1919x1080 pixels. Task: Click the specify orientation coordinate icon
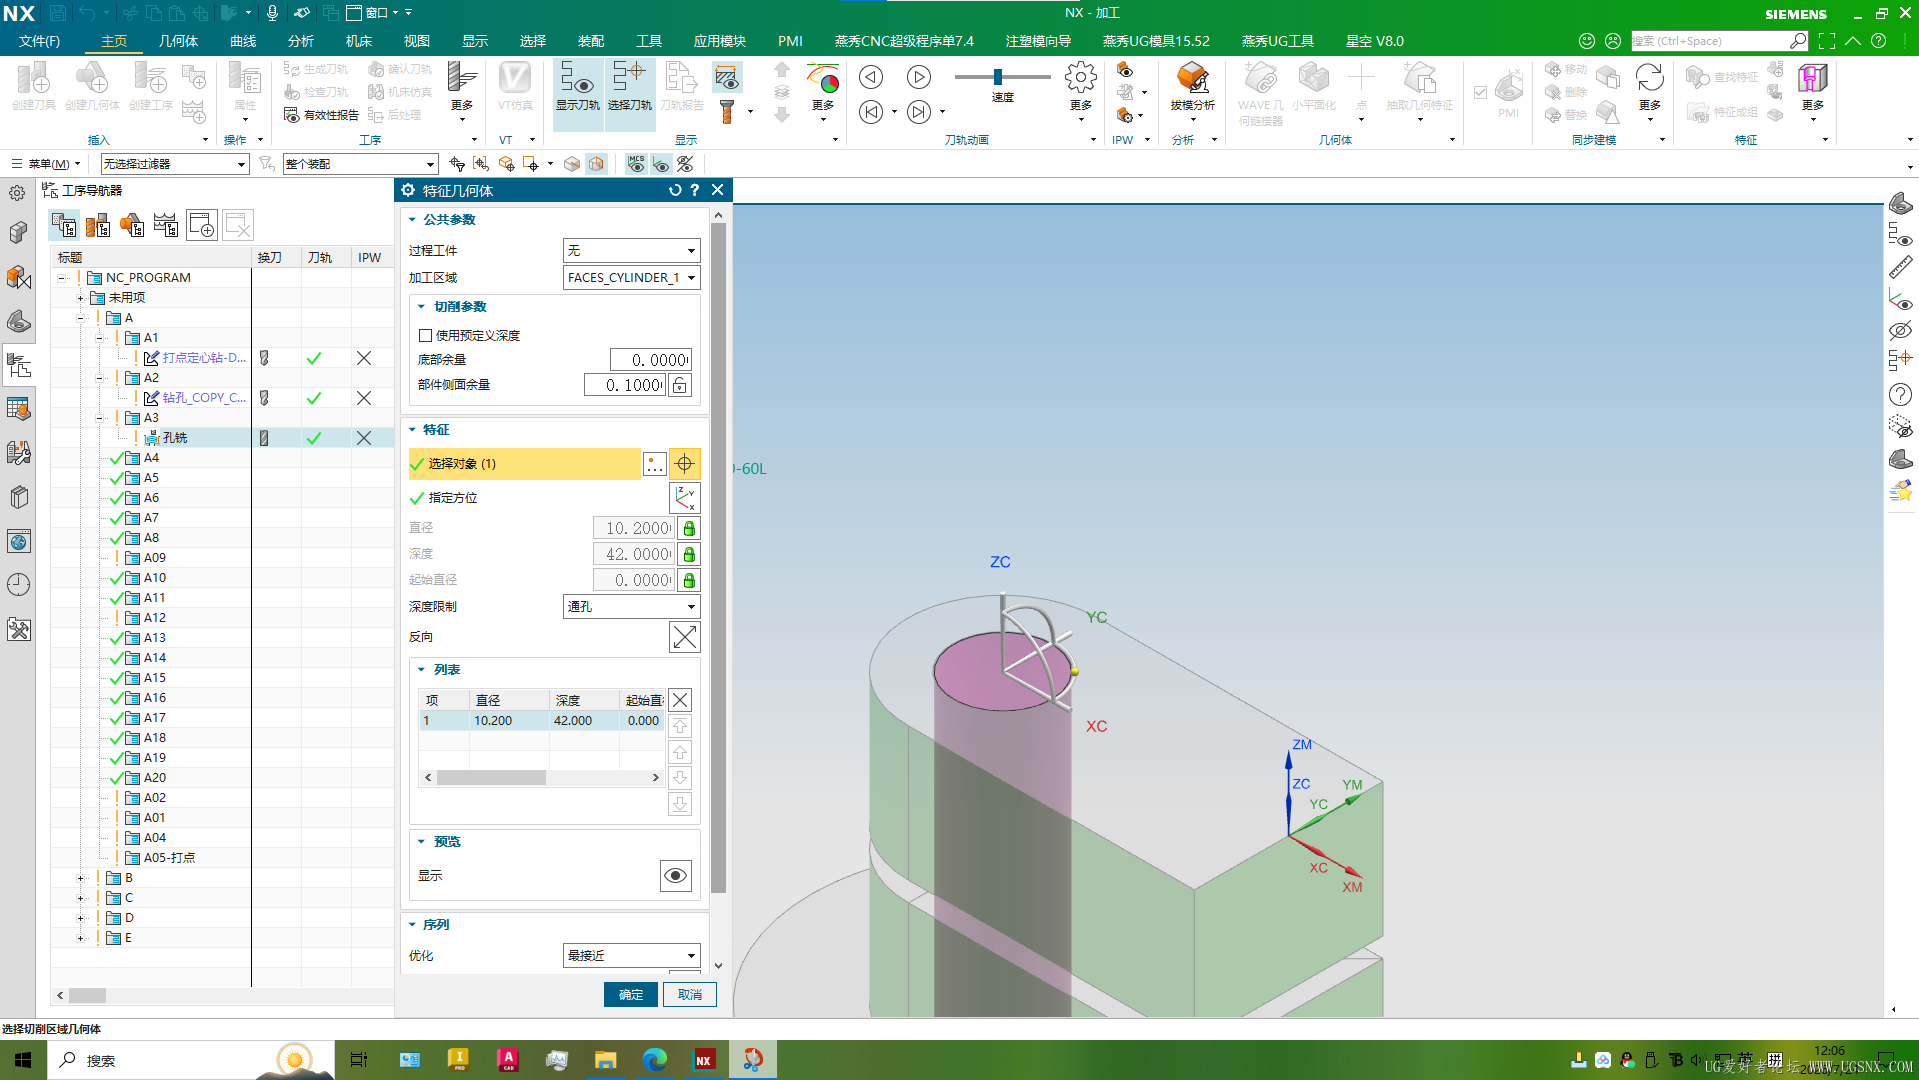point(685,497)
